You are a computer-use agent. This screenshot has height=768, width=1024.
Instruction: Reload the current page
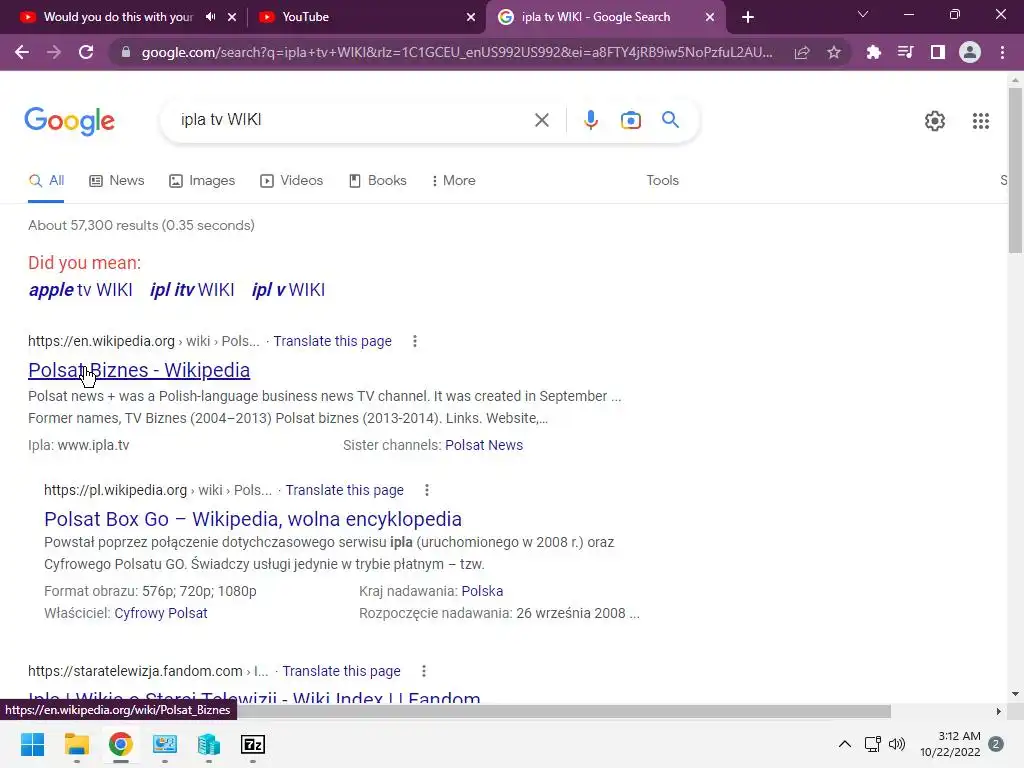[x=86, y=52]
